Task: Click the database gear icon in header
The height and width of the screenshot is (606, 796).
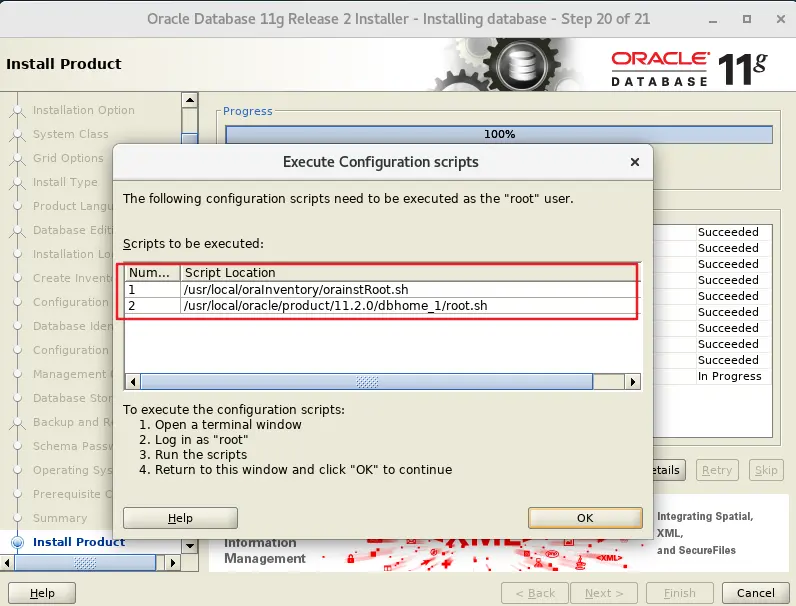Action: point(521,65)
